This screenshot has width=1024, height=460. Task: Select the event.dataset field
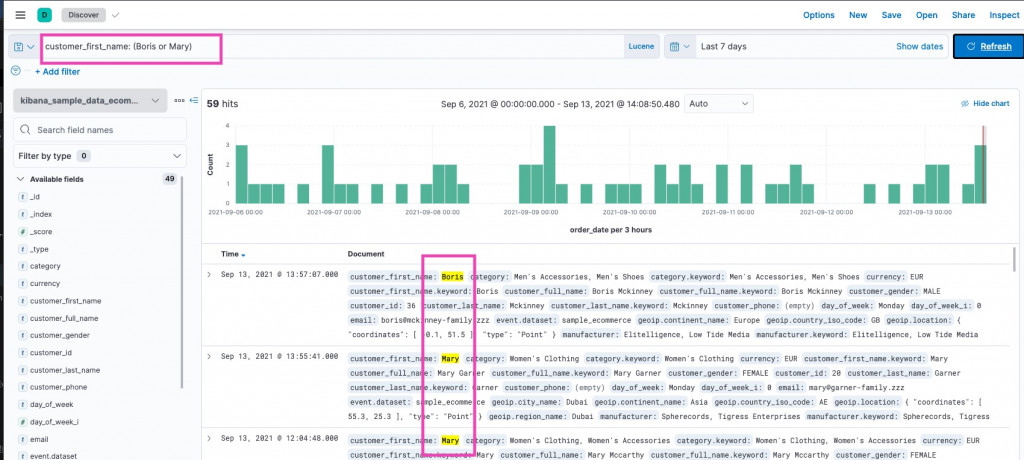tap(53, 457)
